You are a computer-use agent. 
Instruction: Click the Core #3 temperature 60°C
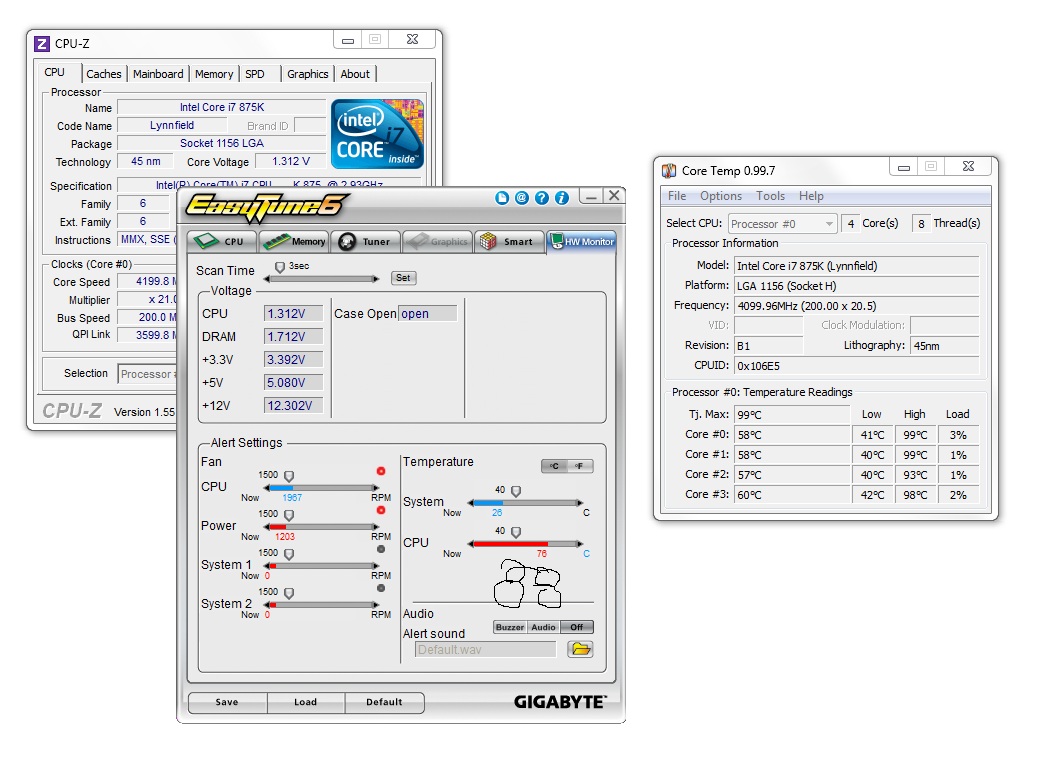(793, 495)
